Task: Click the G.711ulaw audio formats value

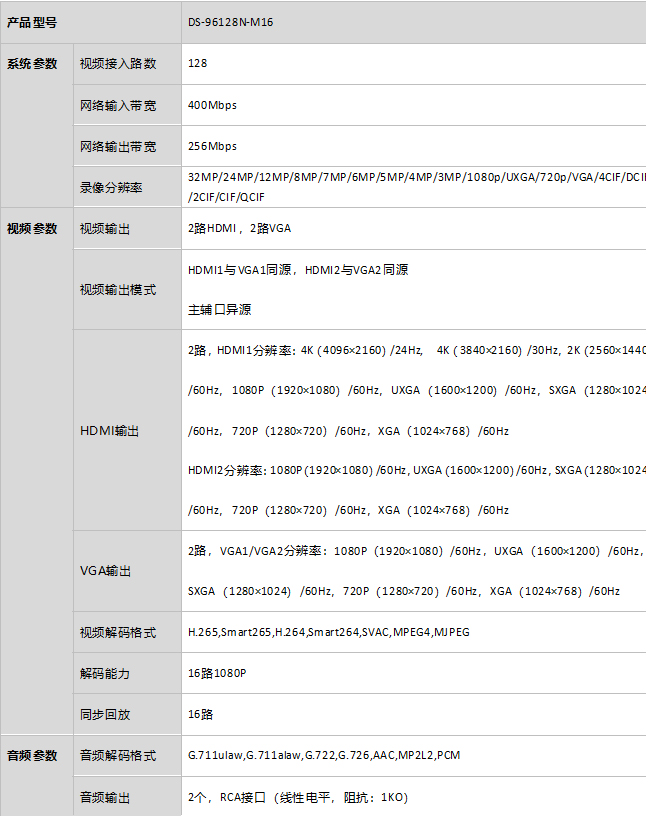Action: (324, 756)
